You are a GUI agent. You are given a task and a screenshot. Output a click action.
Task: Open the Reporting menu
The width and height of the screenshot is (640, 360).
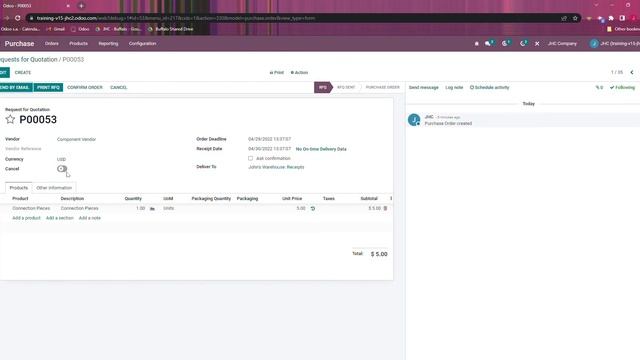108,43
